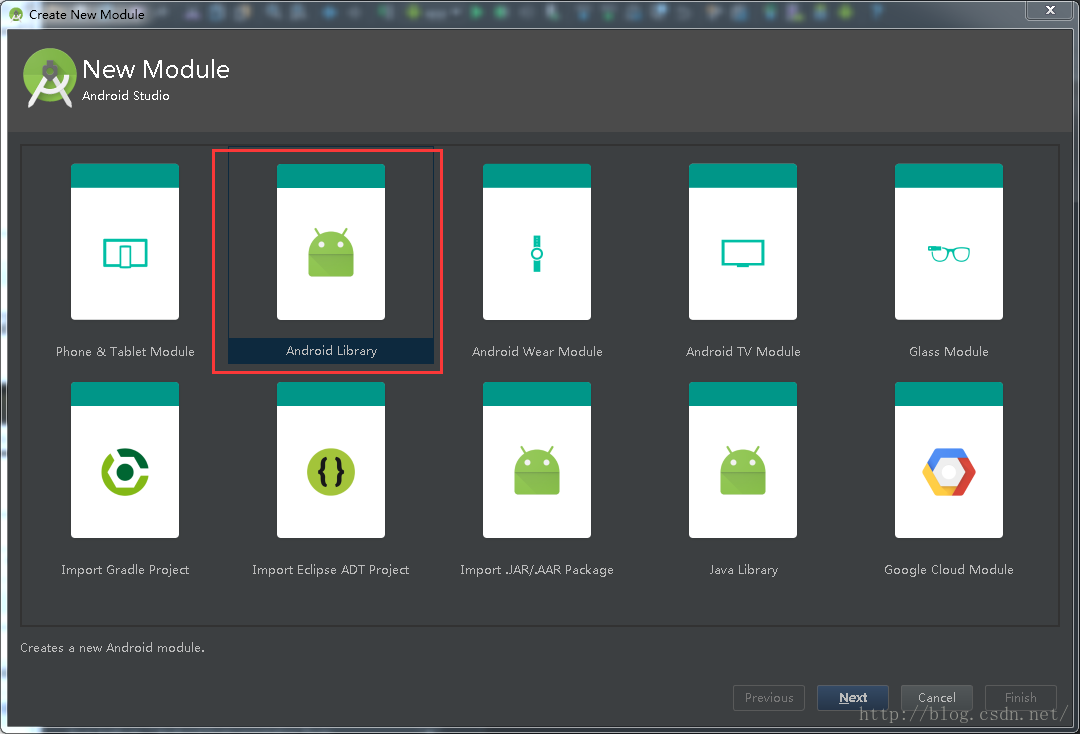Image resolution: width=1080 pixels, height=734 pixels.
Task: Click the "Android Wear Module" label
Action: point(537,351)
